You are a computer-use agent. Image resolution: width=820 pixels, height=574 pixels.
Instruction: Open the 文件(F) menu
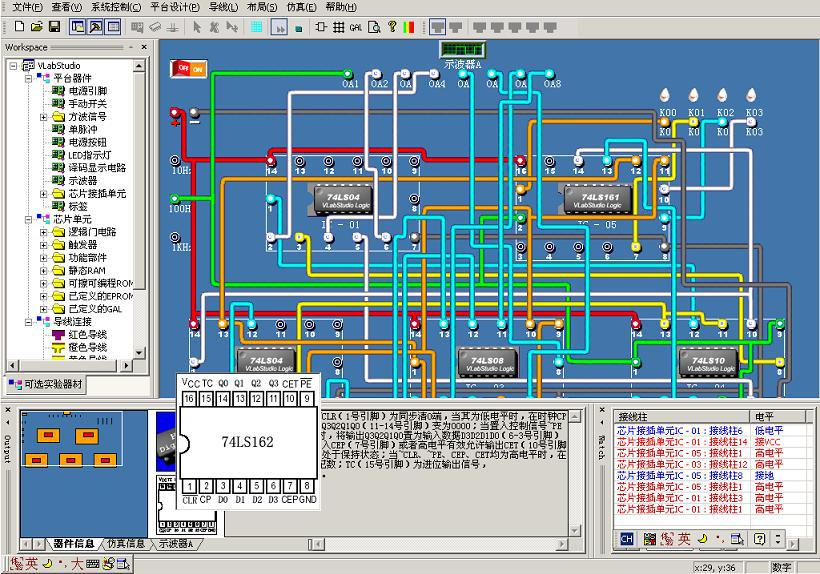[x=28, y=7]
